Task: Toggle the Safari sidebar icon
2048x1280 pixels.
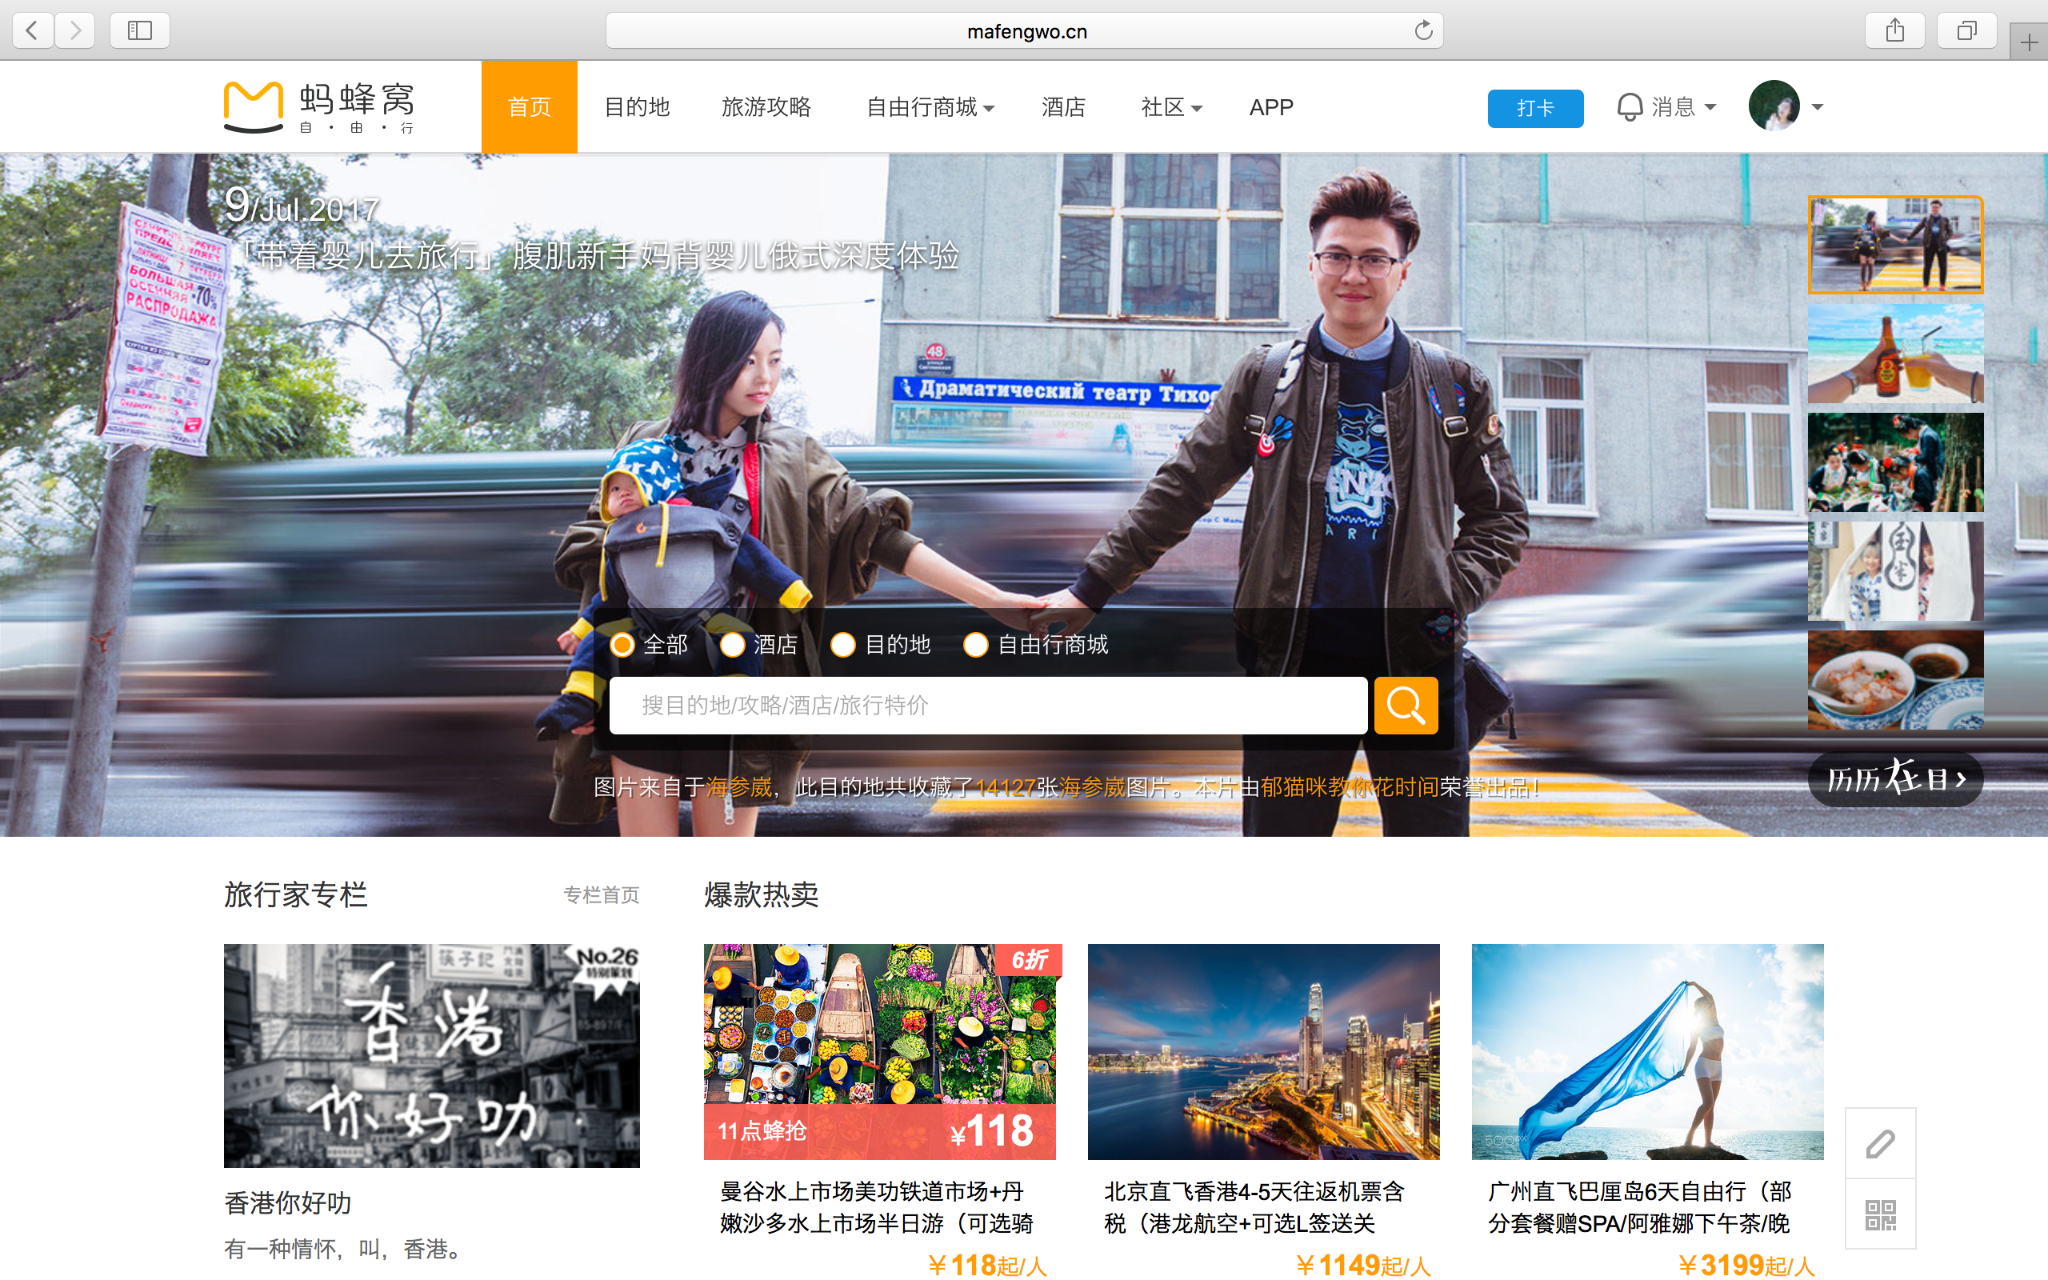Action: (140, 31)
